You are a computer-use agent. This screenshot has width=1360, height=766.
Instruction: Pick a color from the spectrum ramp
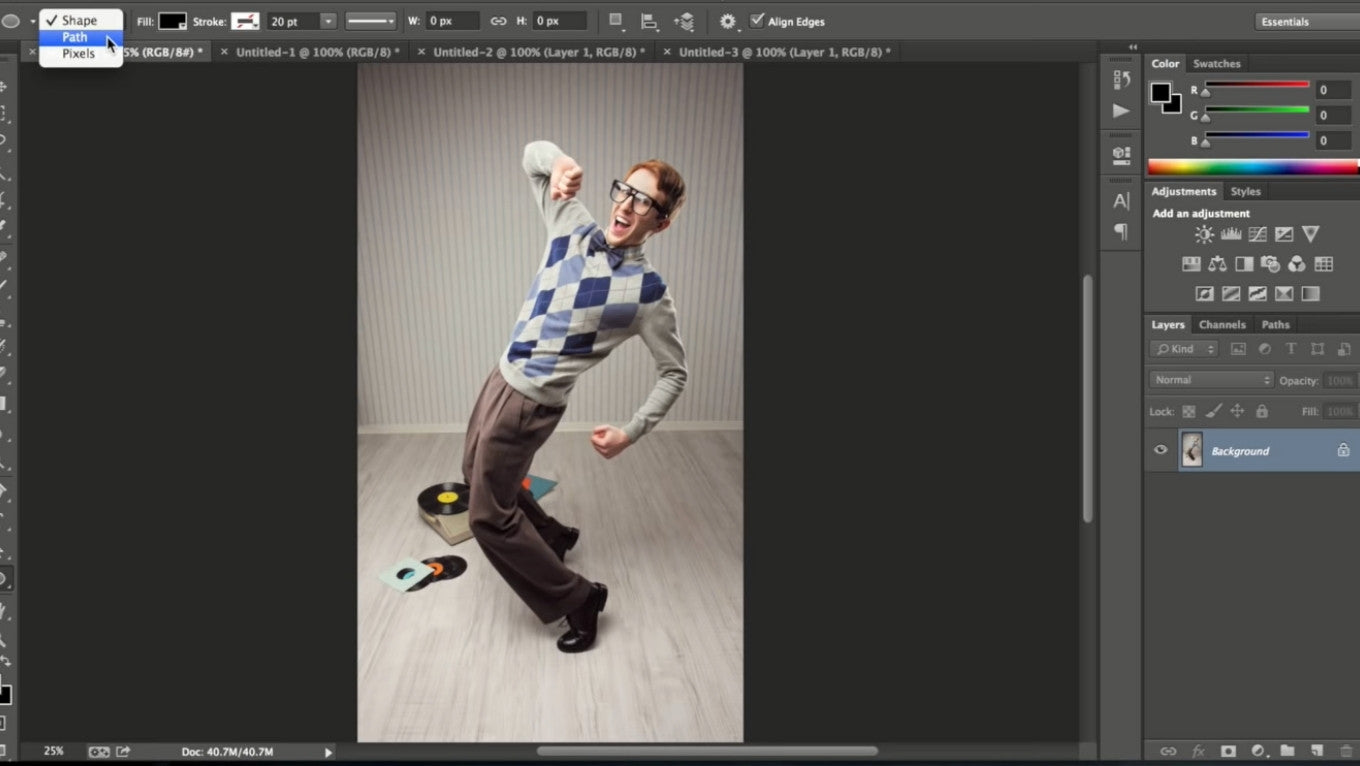coord(1253,167)
